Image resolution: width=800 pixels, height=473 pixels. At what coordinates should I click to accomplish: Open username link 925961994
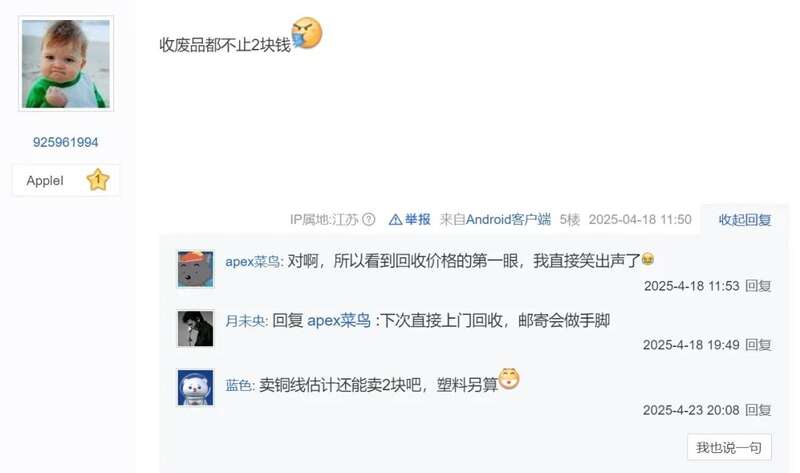click(65, 142)
